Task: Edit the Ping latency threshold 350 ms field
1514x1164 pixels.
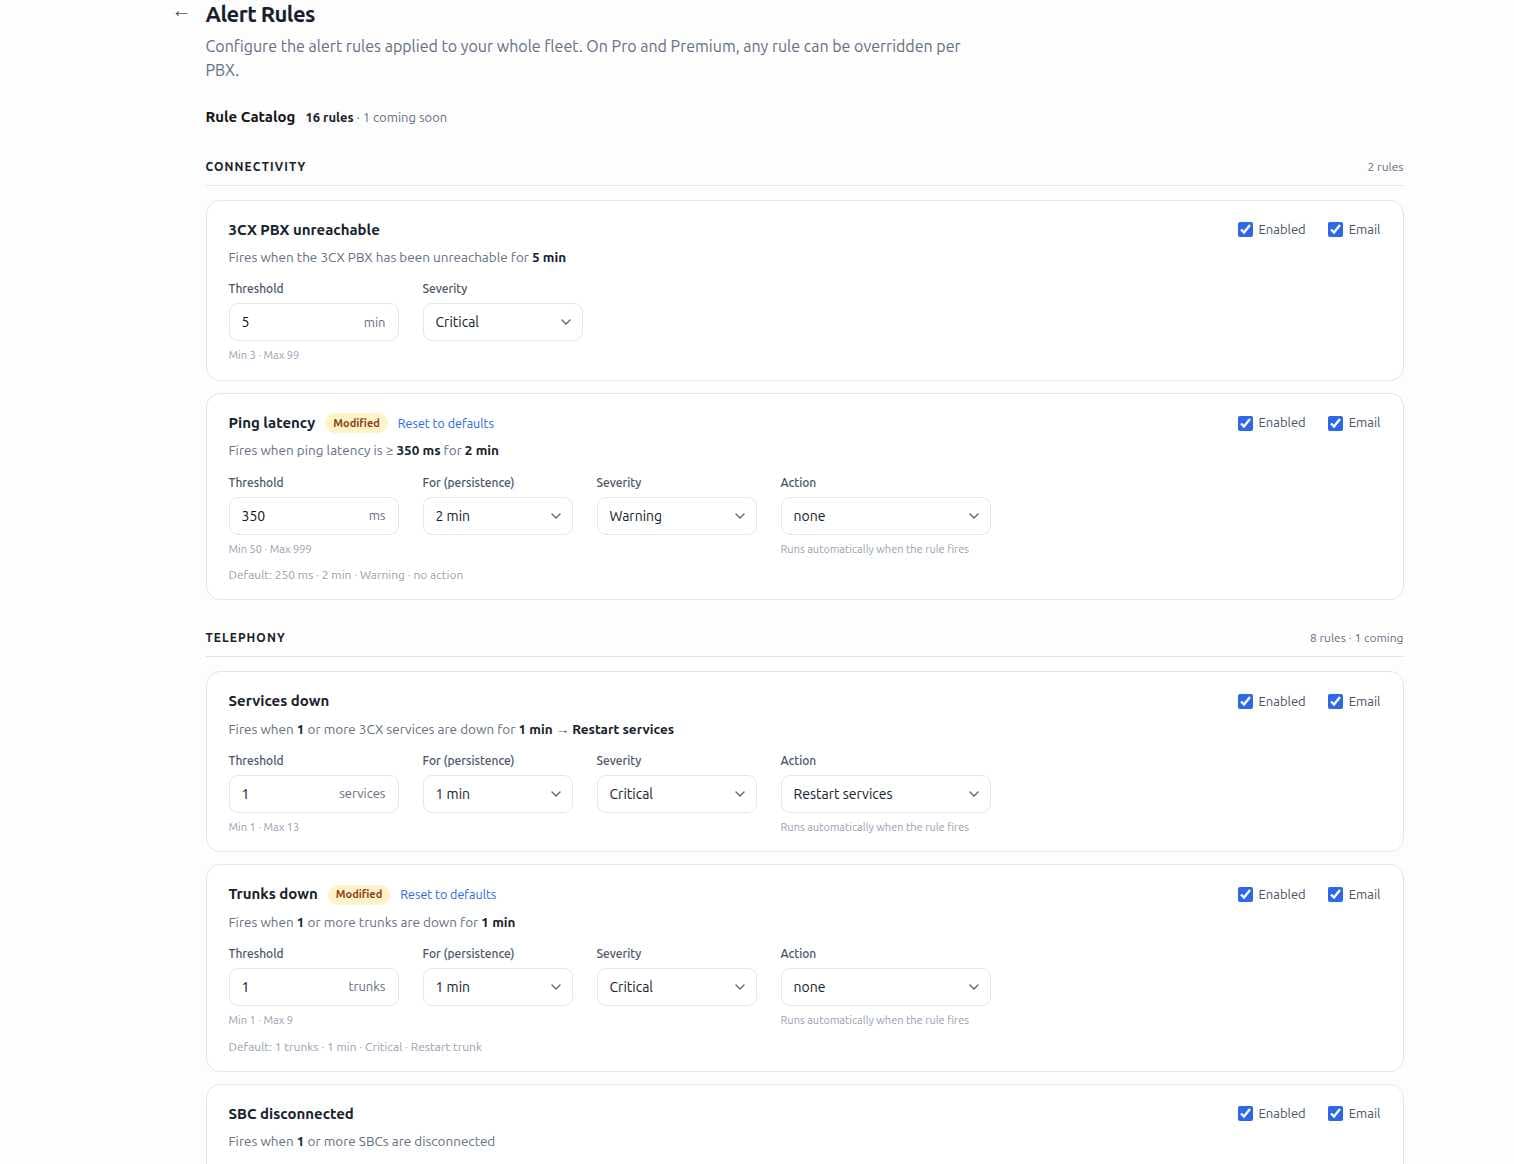Action: pos(313,516)
